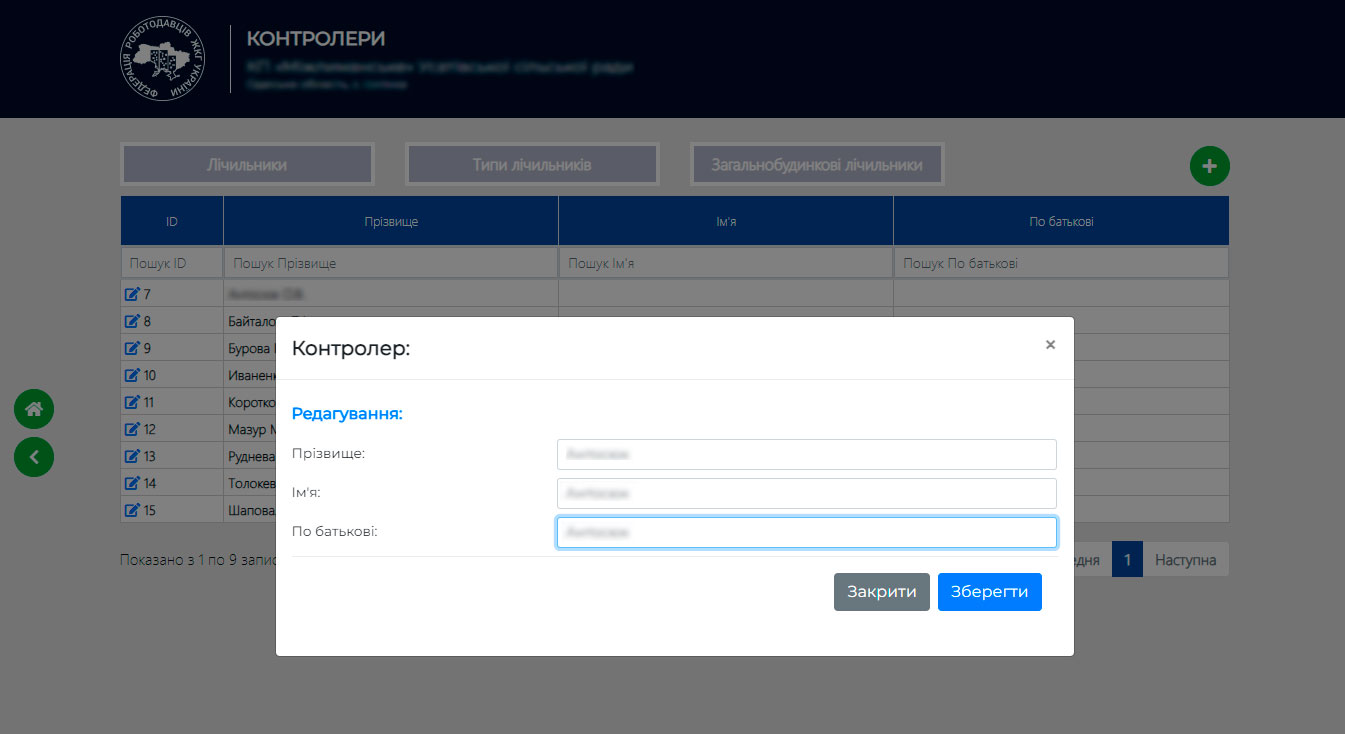Open editor for row ID 14
Screen dimensions: 1345x734
tap(132, 483)
